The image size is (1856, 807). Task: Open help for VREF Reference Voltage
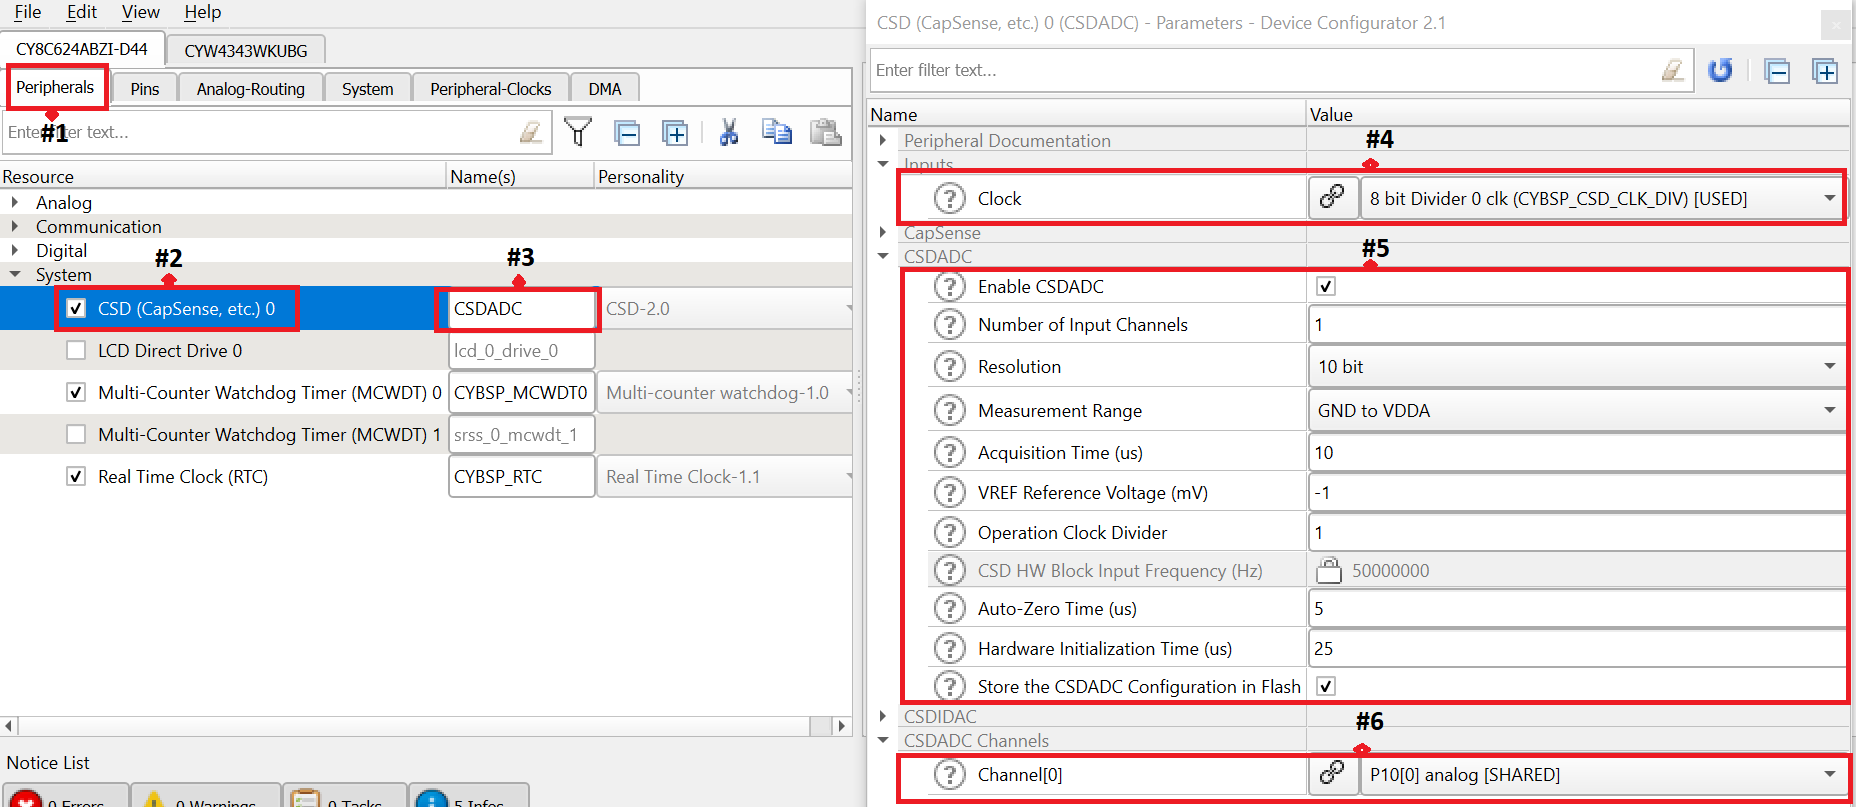click(949, 492)
